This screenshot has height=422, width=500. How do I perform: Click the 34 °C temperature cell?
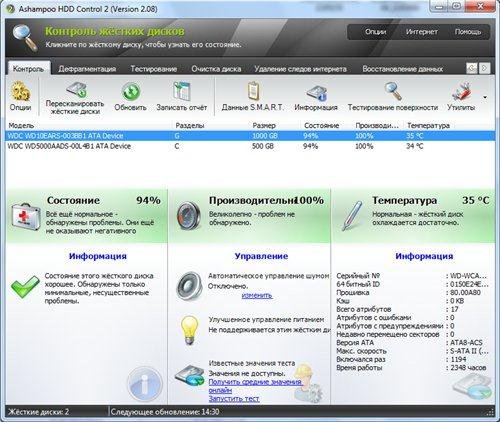click(415, 146)
